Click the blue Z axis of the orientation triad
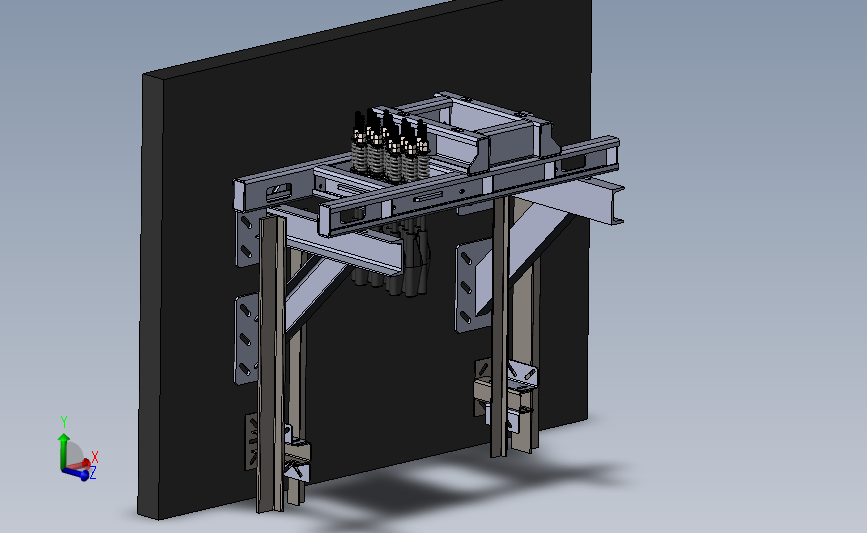Screen dimensions: 867x533 [x=76, y=473]
